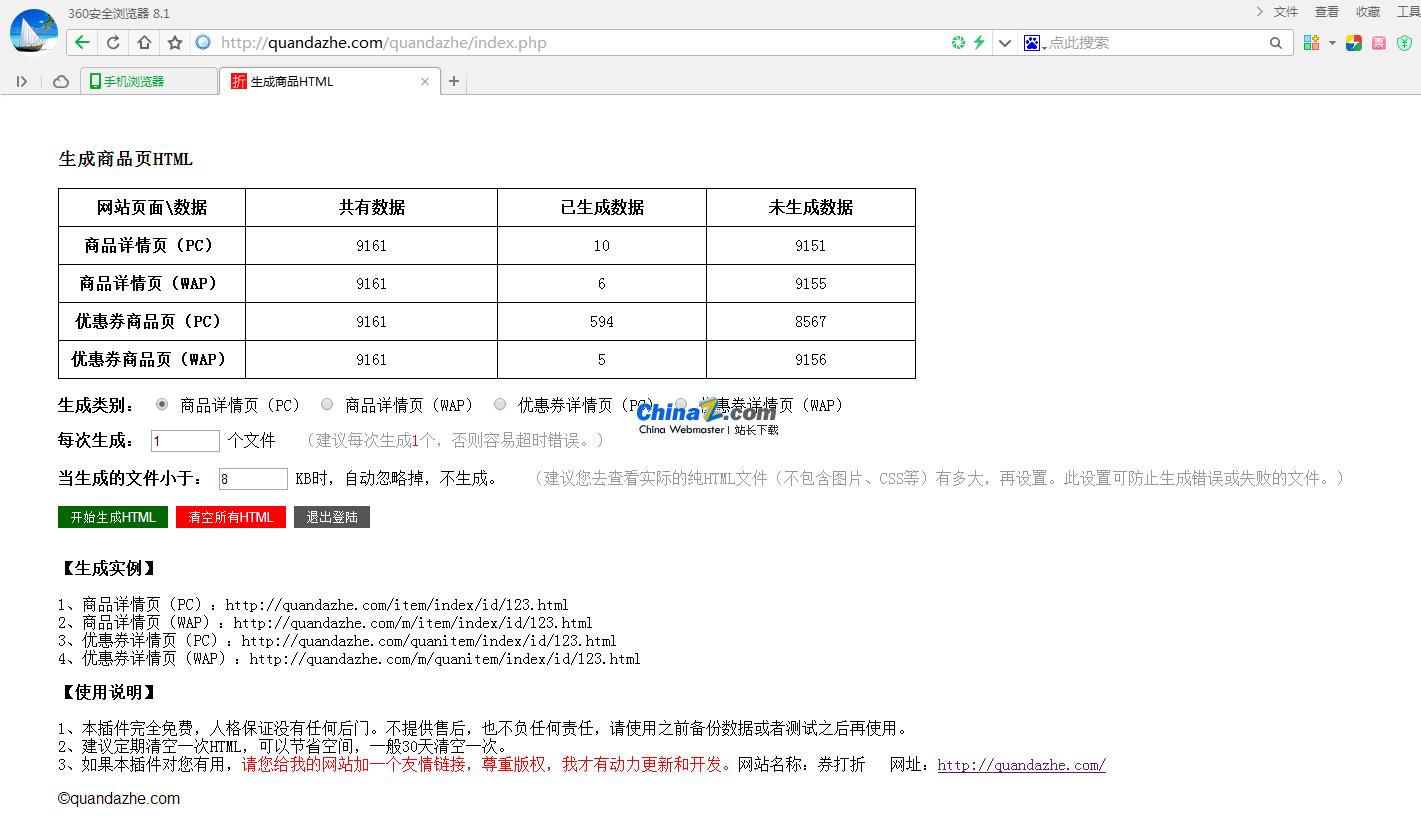Screen dimensions: 1421x833
Task: Click the colorful pinwheel extension icon
Action: pyautogui.click(x=1354, y=42)
